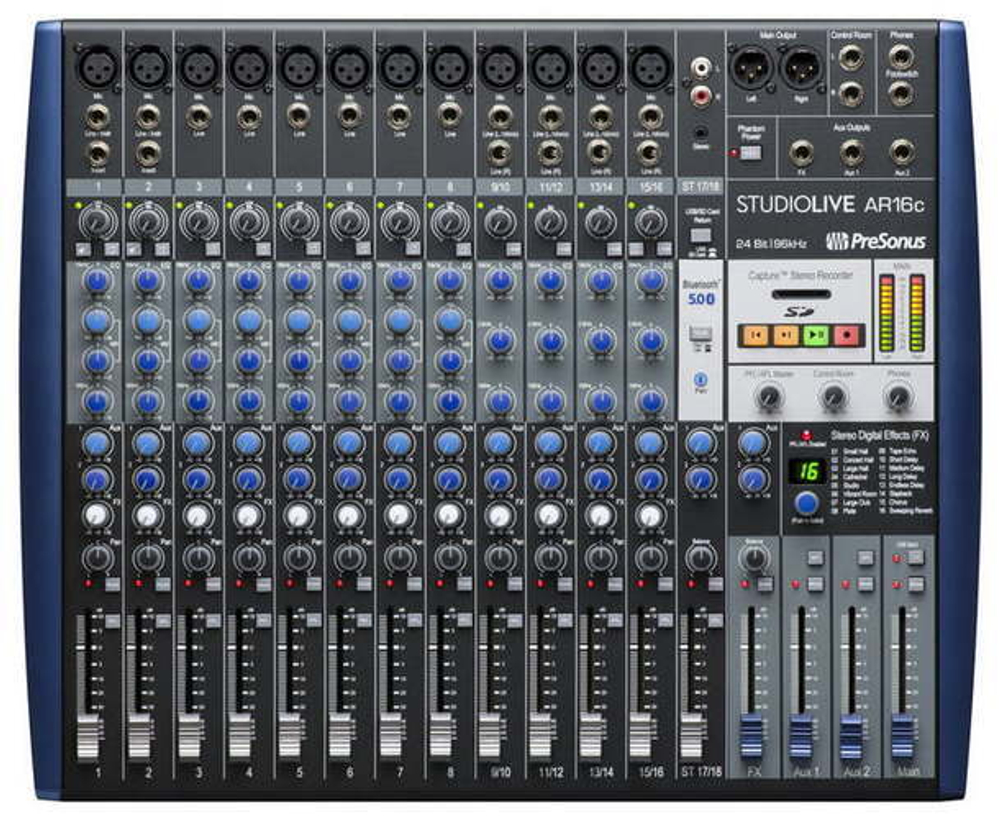Screen dimensions: 1000x820
Task: Tap the next-track transport button
Action: tap(784, 333)
